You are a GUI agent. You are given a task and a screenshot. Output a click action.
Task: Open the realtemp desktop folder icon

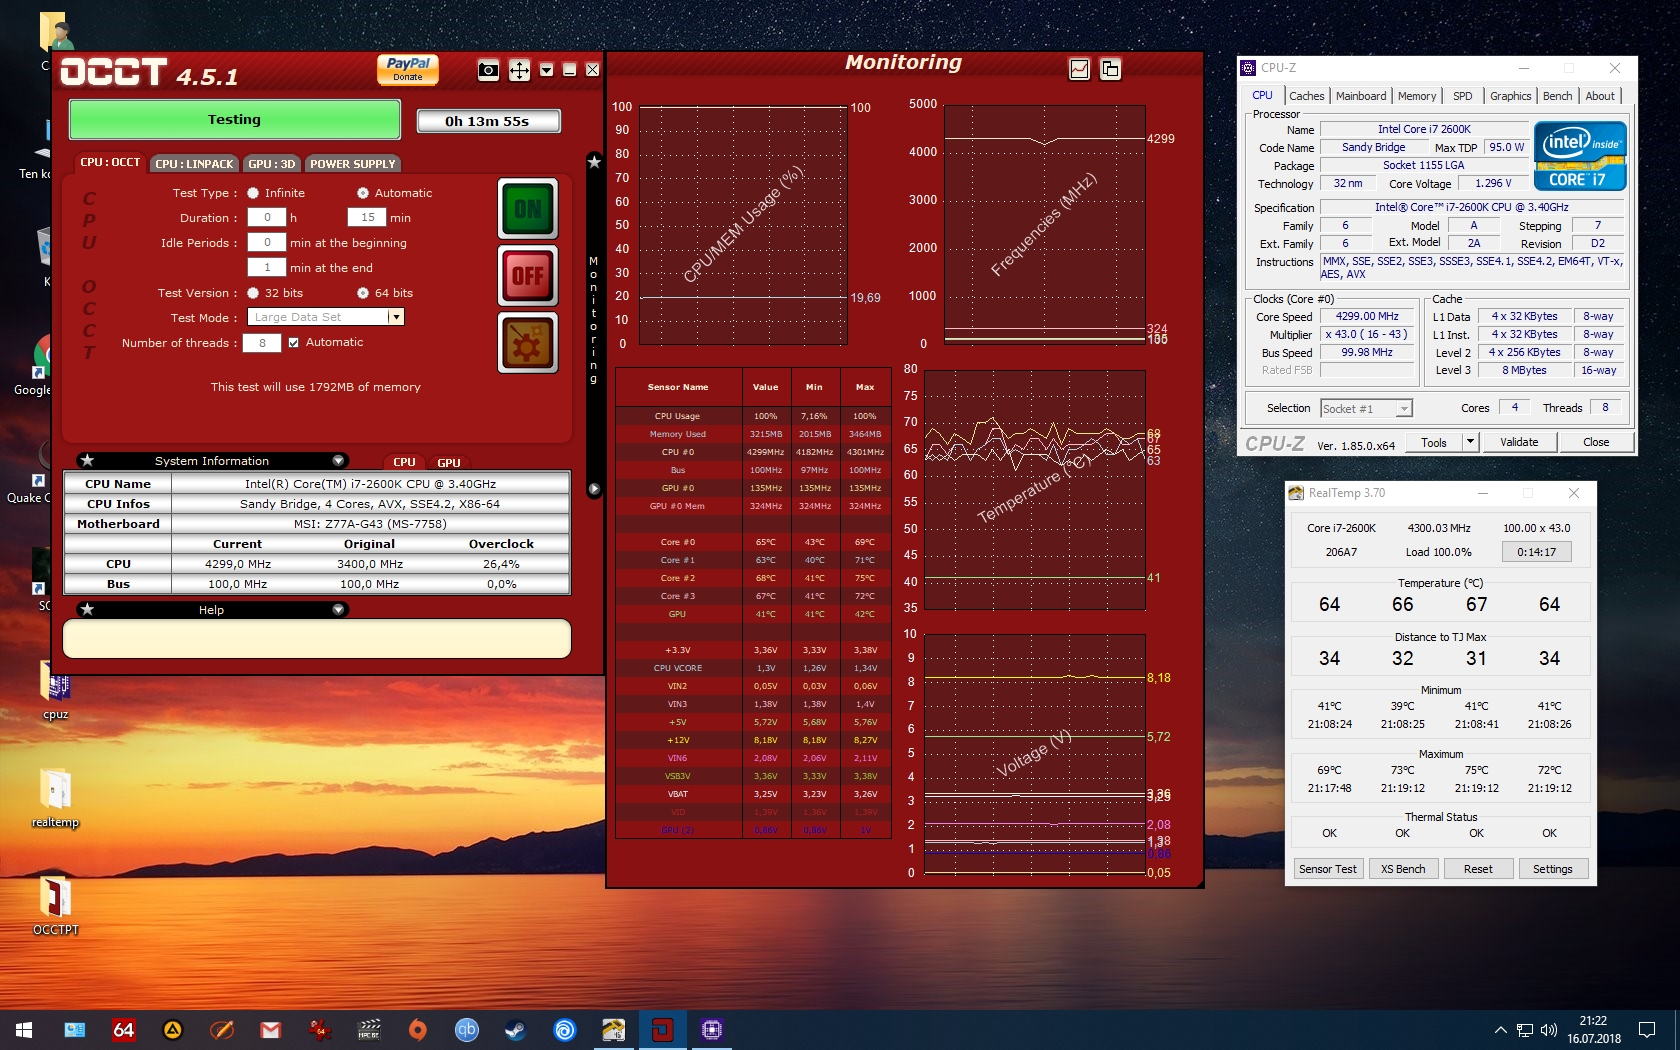click(x=56, y=798)
